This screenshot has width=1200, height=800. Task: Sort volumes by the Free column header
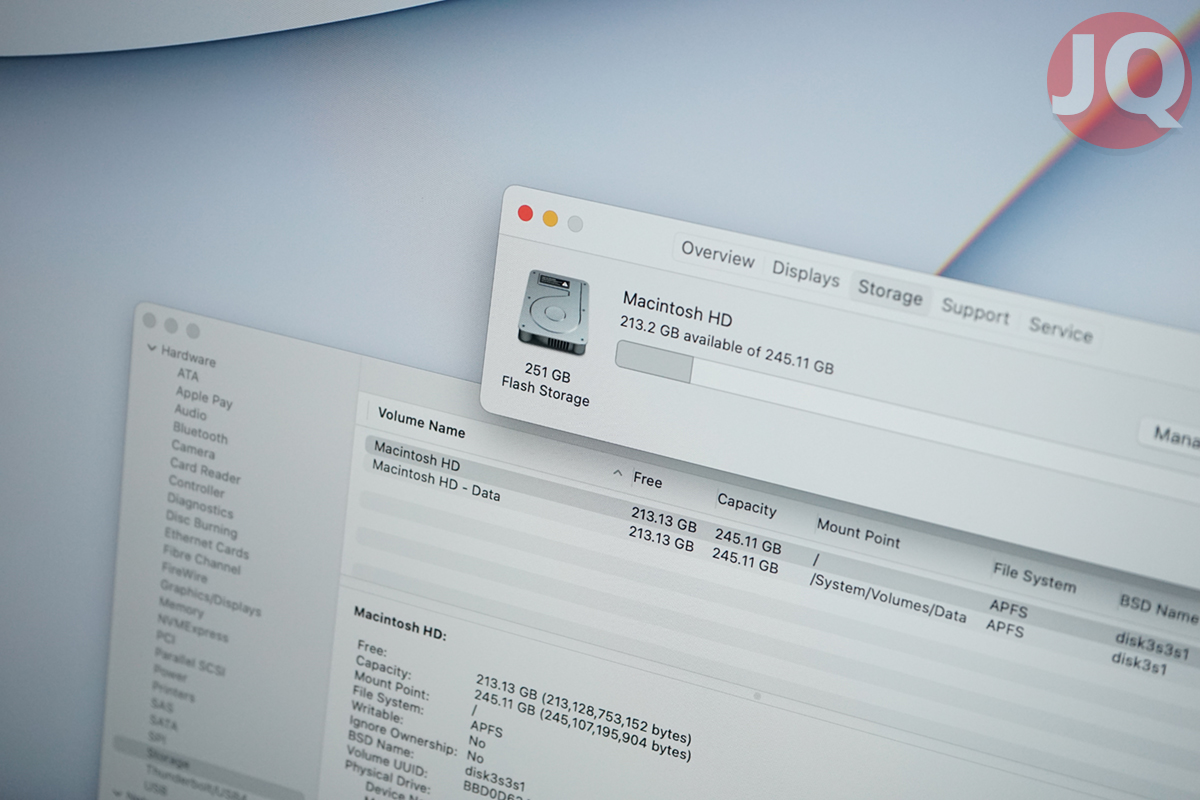[x=648, y=480]
